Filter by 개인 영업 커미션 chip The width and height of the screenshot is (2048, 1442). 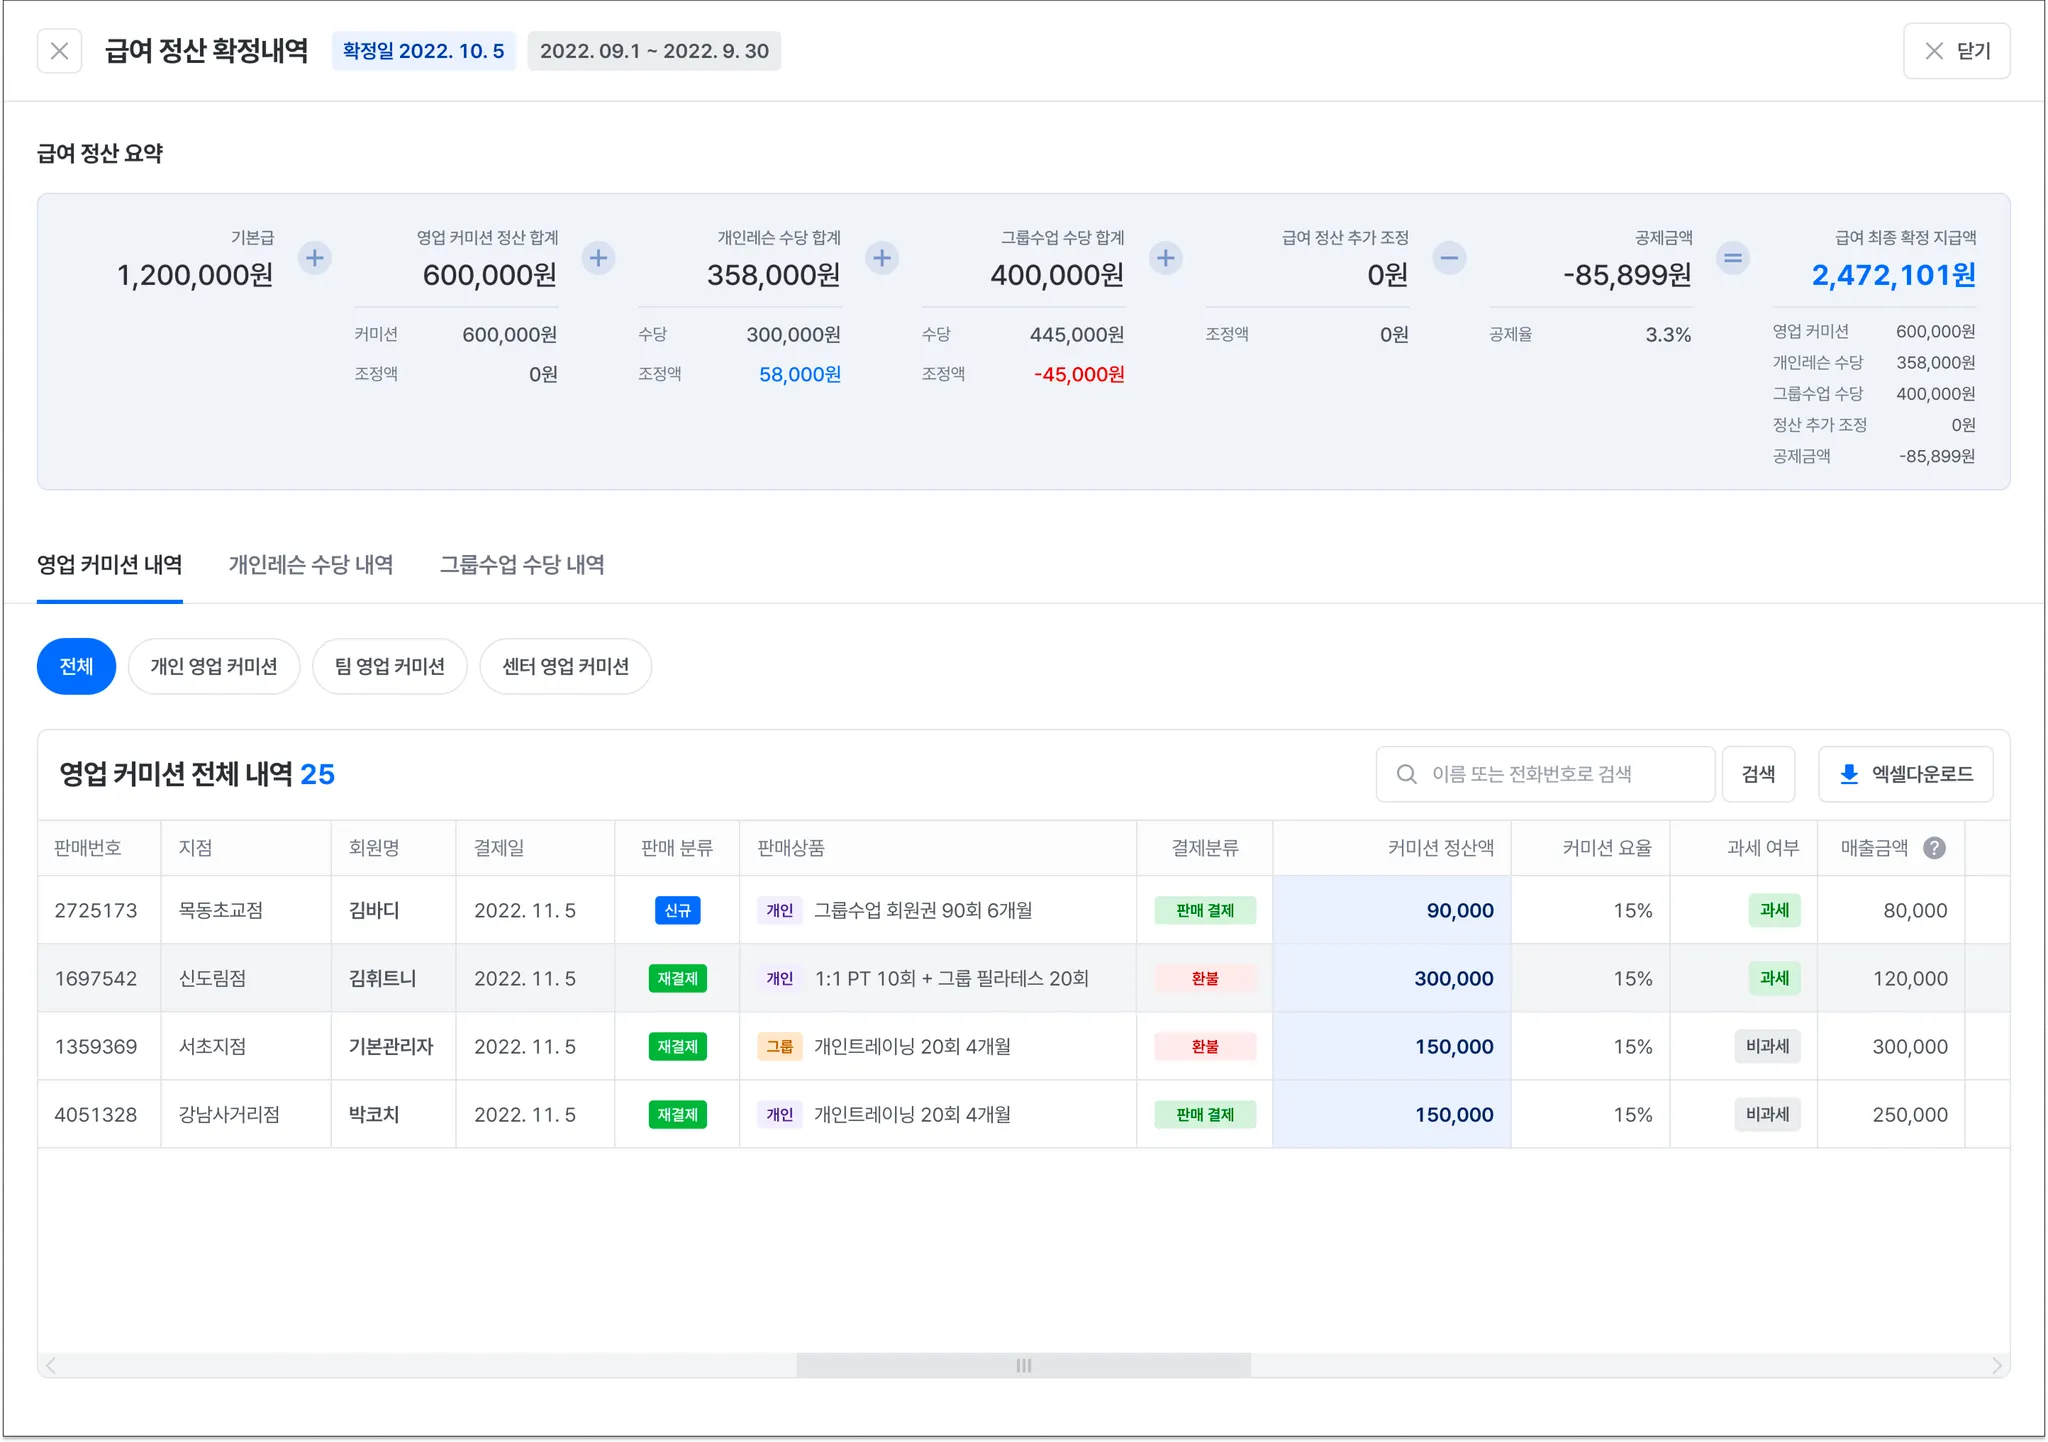pyautogui.click(x=214, y=667)
